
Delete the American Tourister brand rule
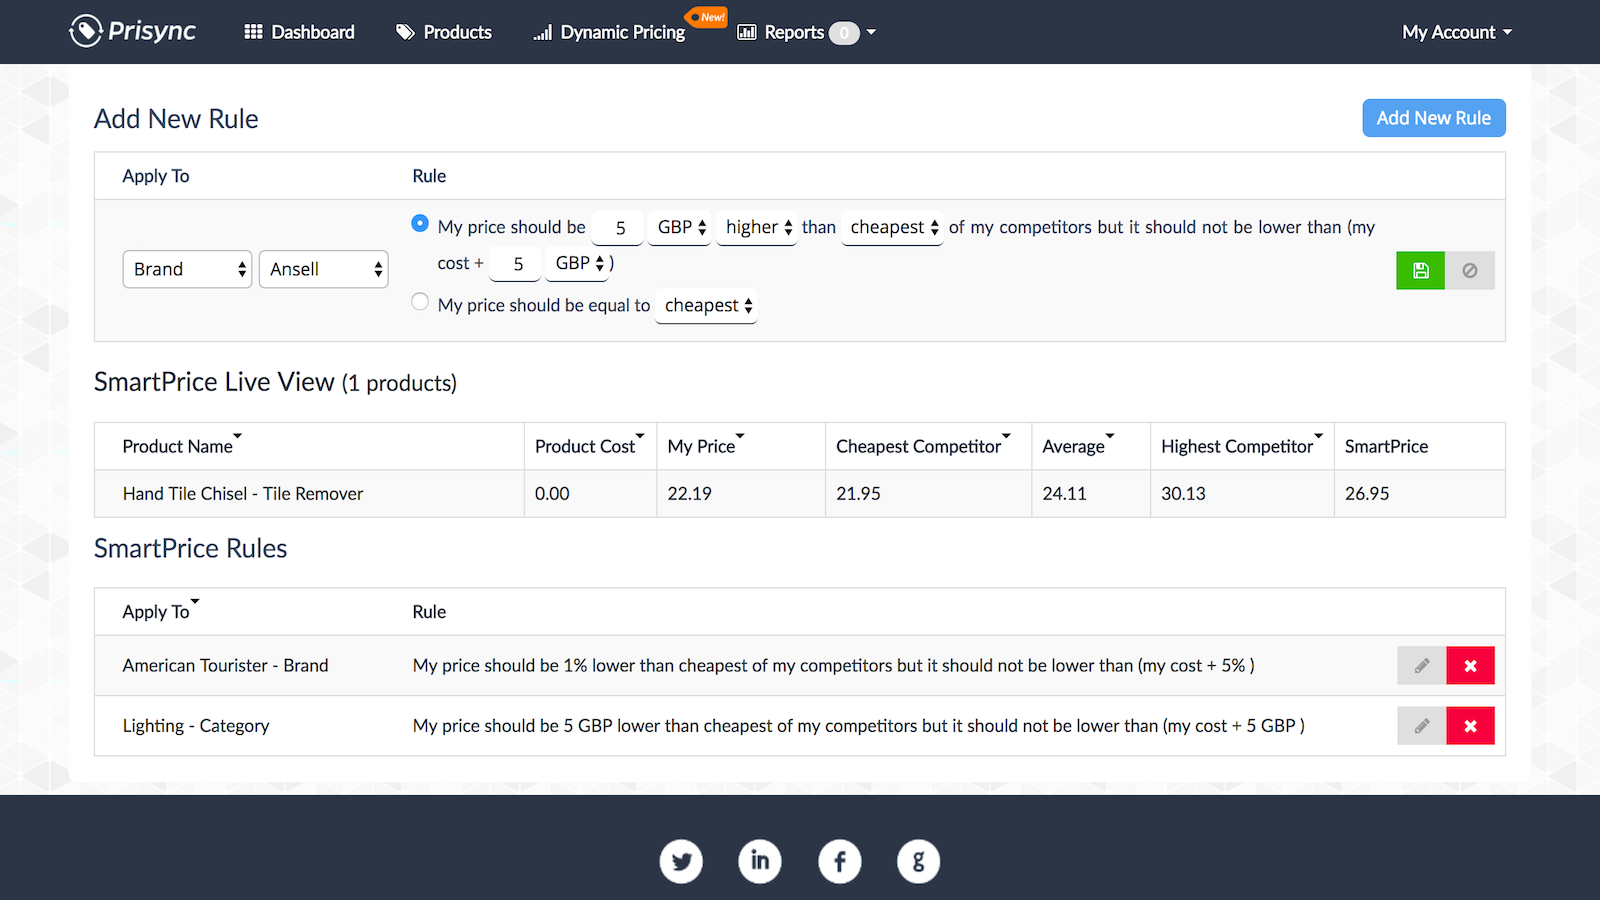1470,666
